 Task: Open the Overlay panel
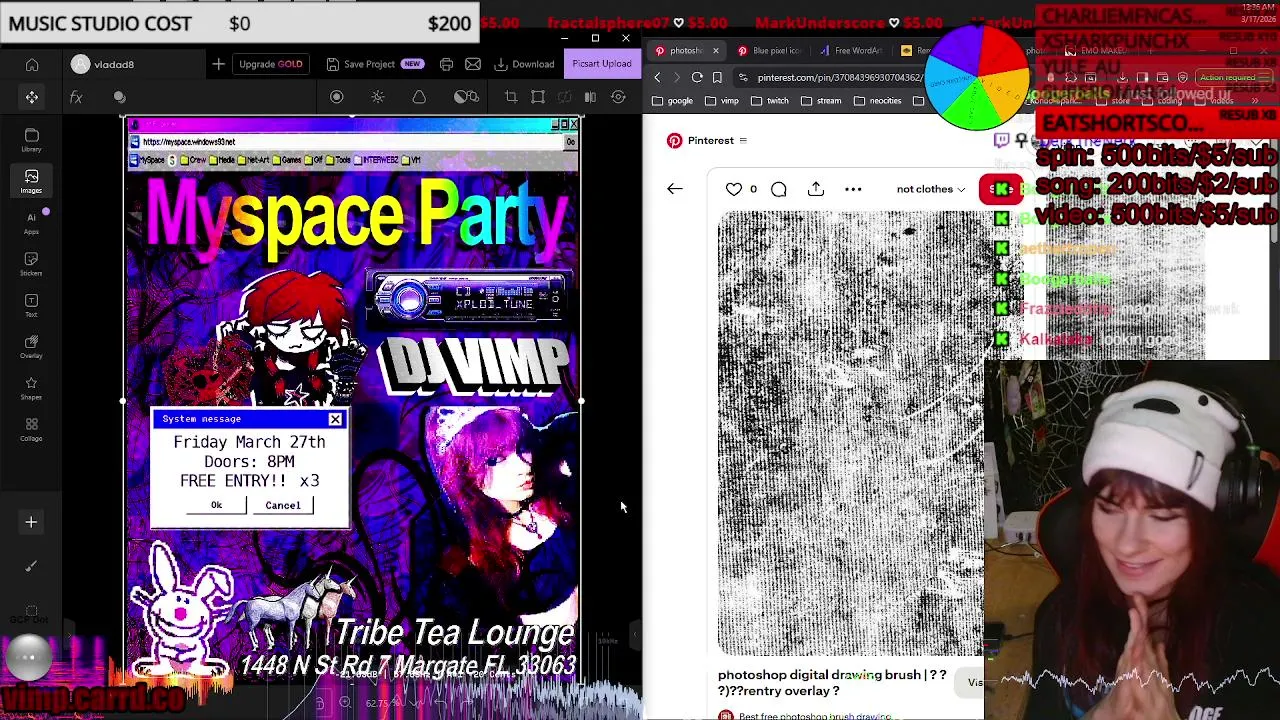pos(32,346)
